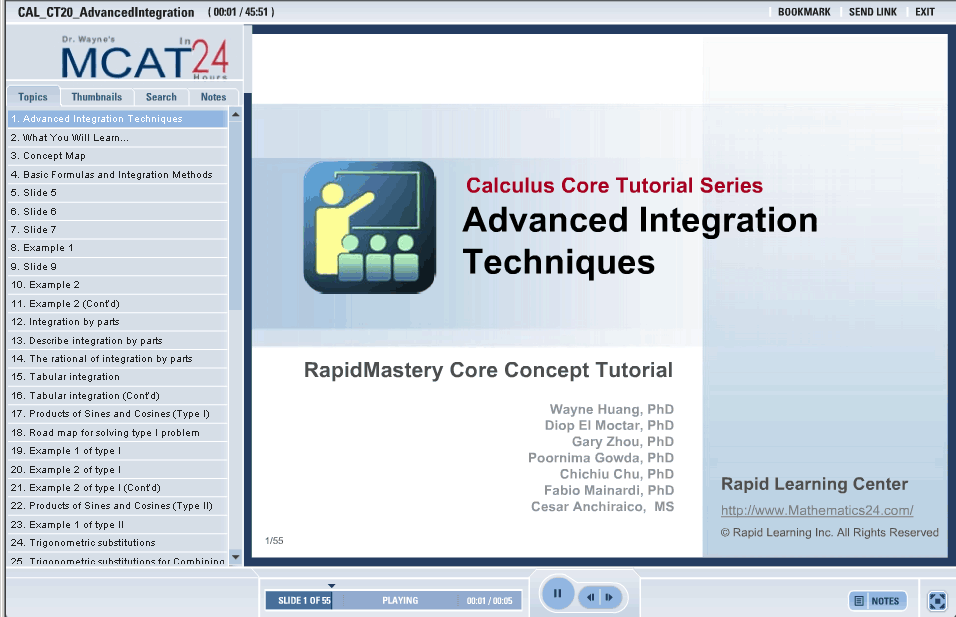The height and width of the screenshot is (617, 956).
Task: Click the teacher presentation icon on slide
Action: [369, 227]
